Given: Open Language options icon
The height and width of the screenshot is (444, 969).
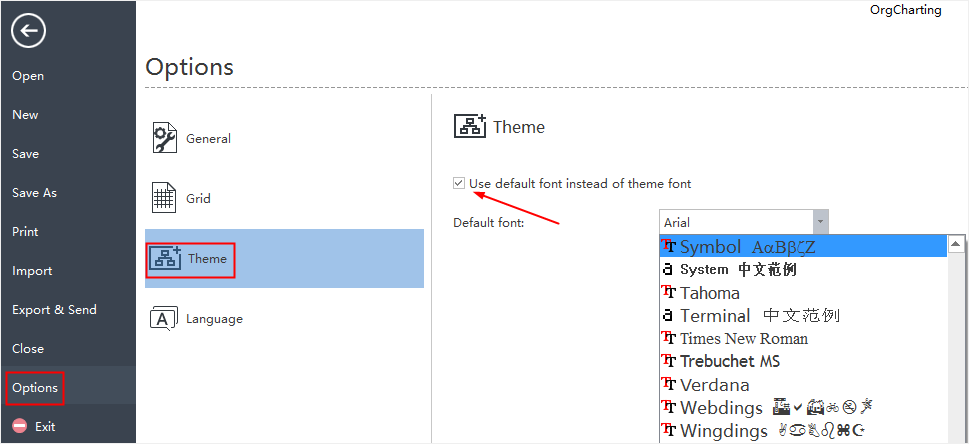Looking at the screenshot, I should (x=164, y=318).
